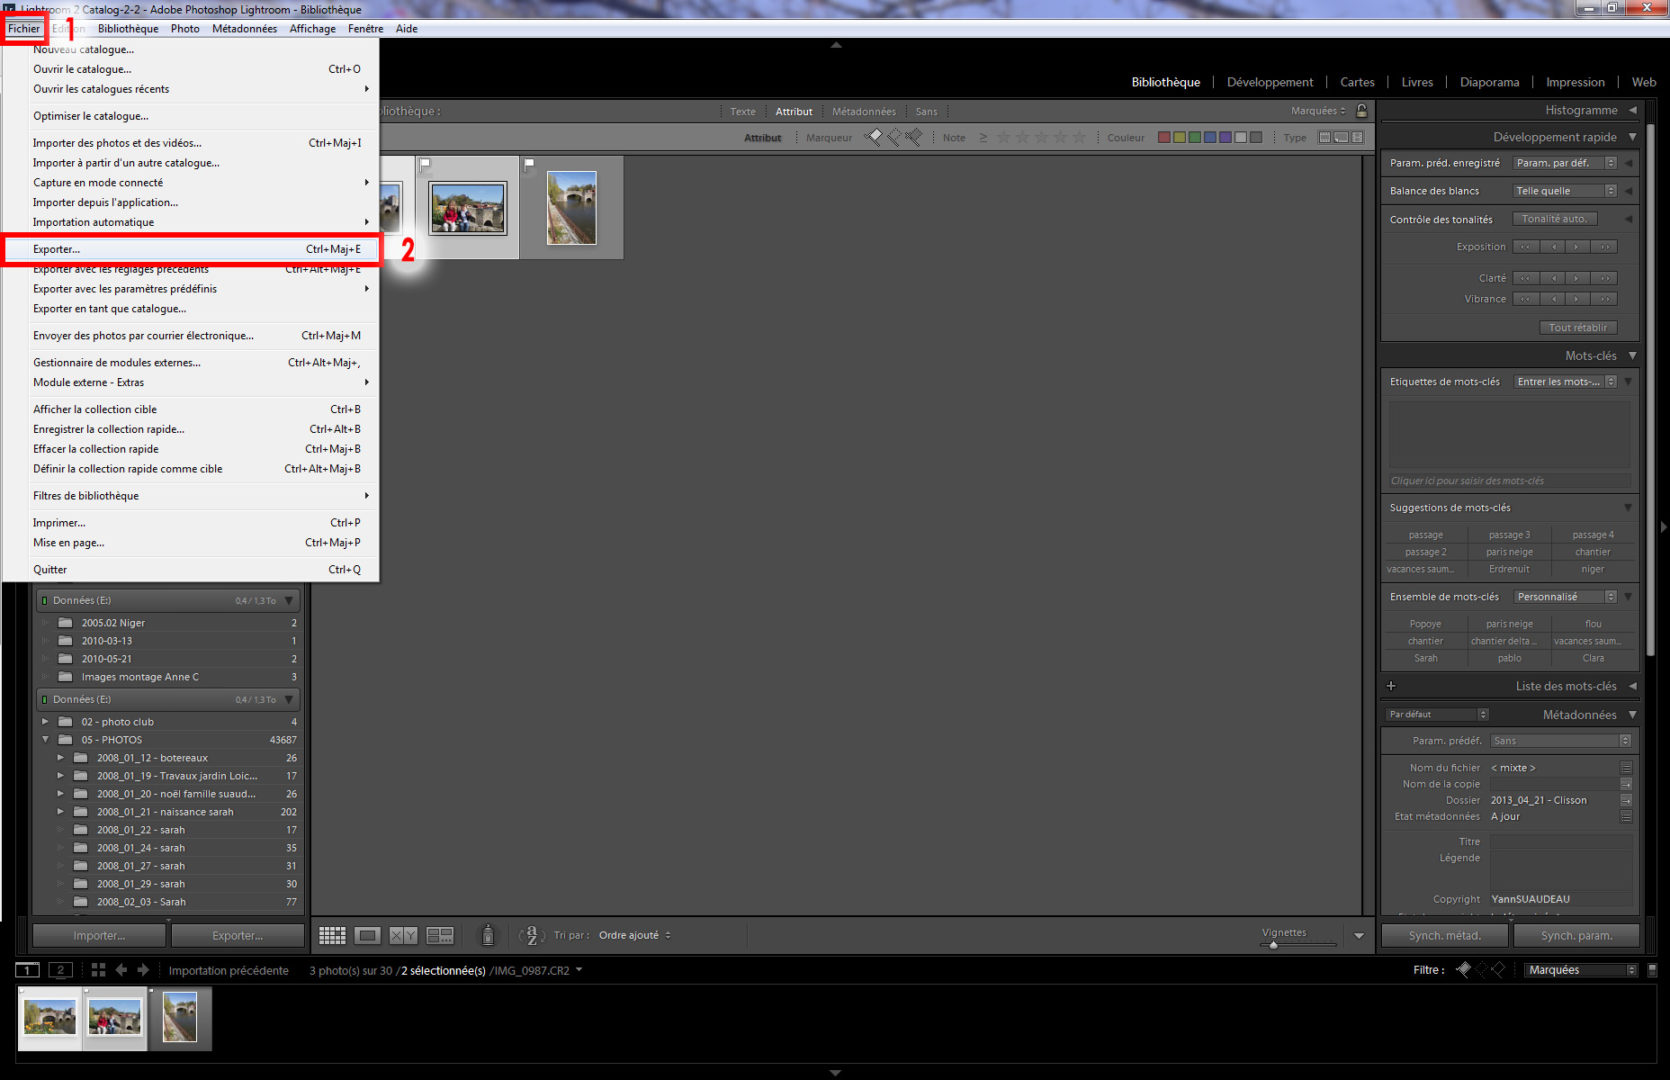Viewport: 1670px width, 1080px height.
Task: Switch to Survey view mode
Action: pyautogui.click(x=440, y=935)
